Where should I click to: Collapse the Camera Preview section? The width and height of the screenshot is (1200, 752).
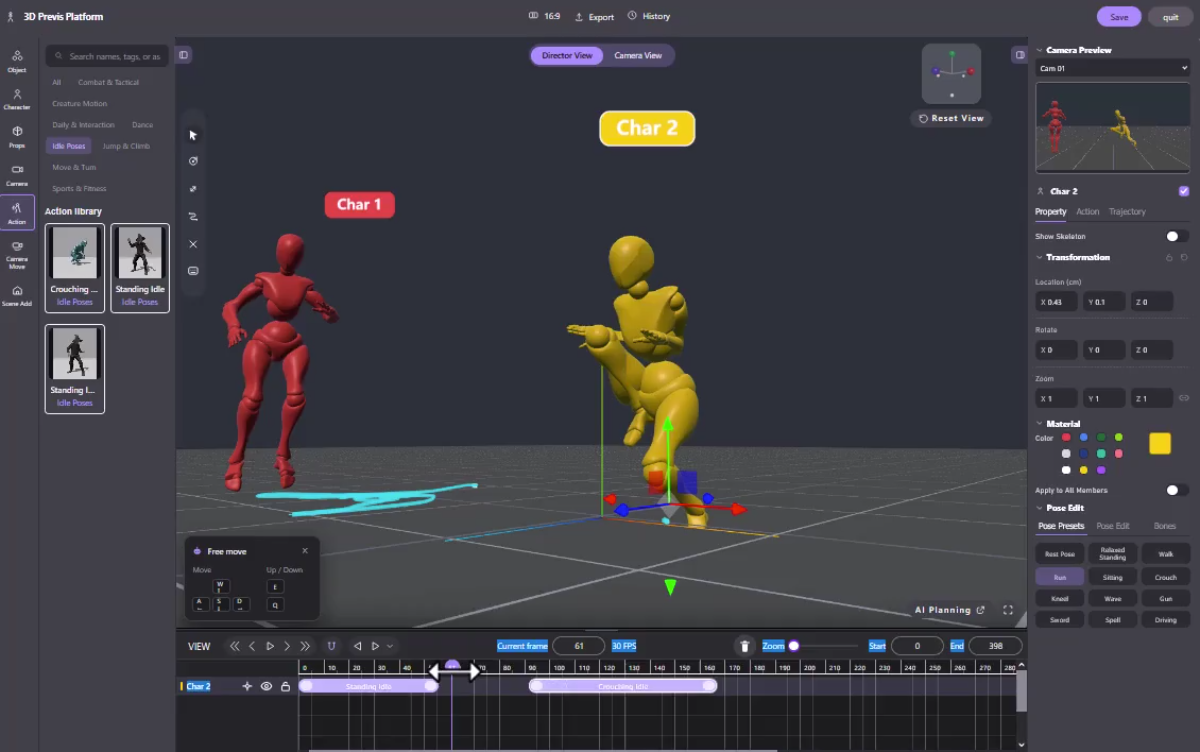1039,50
